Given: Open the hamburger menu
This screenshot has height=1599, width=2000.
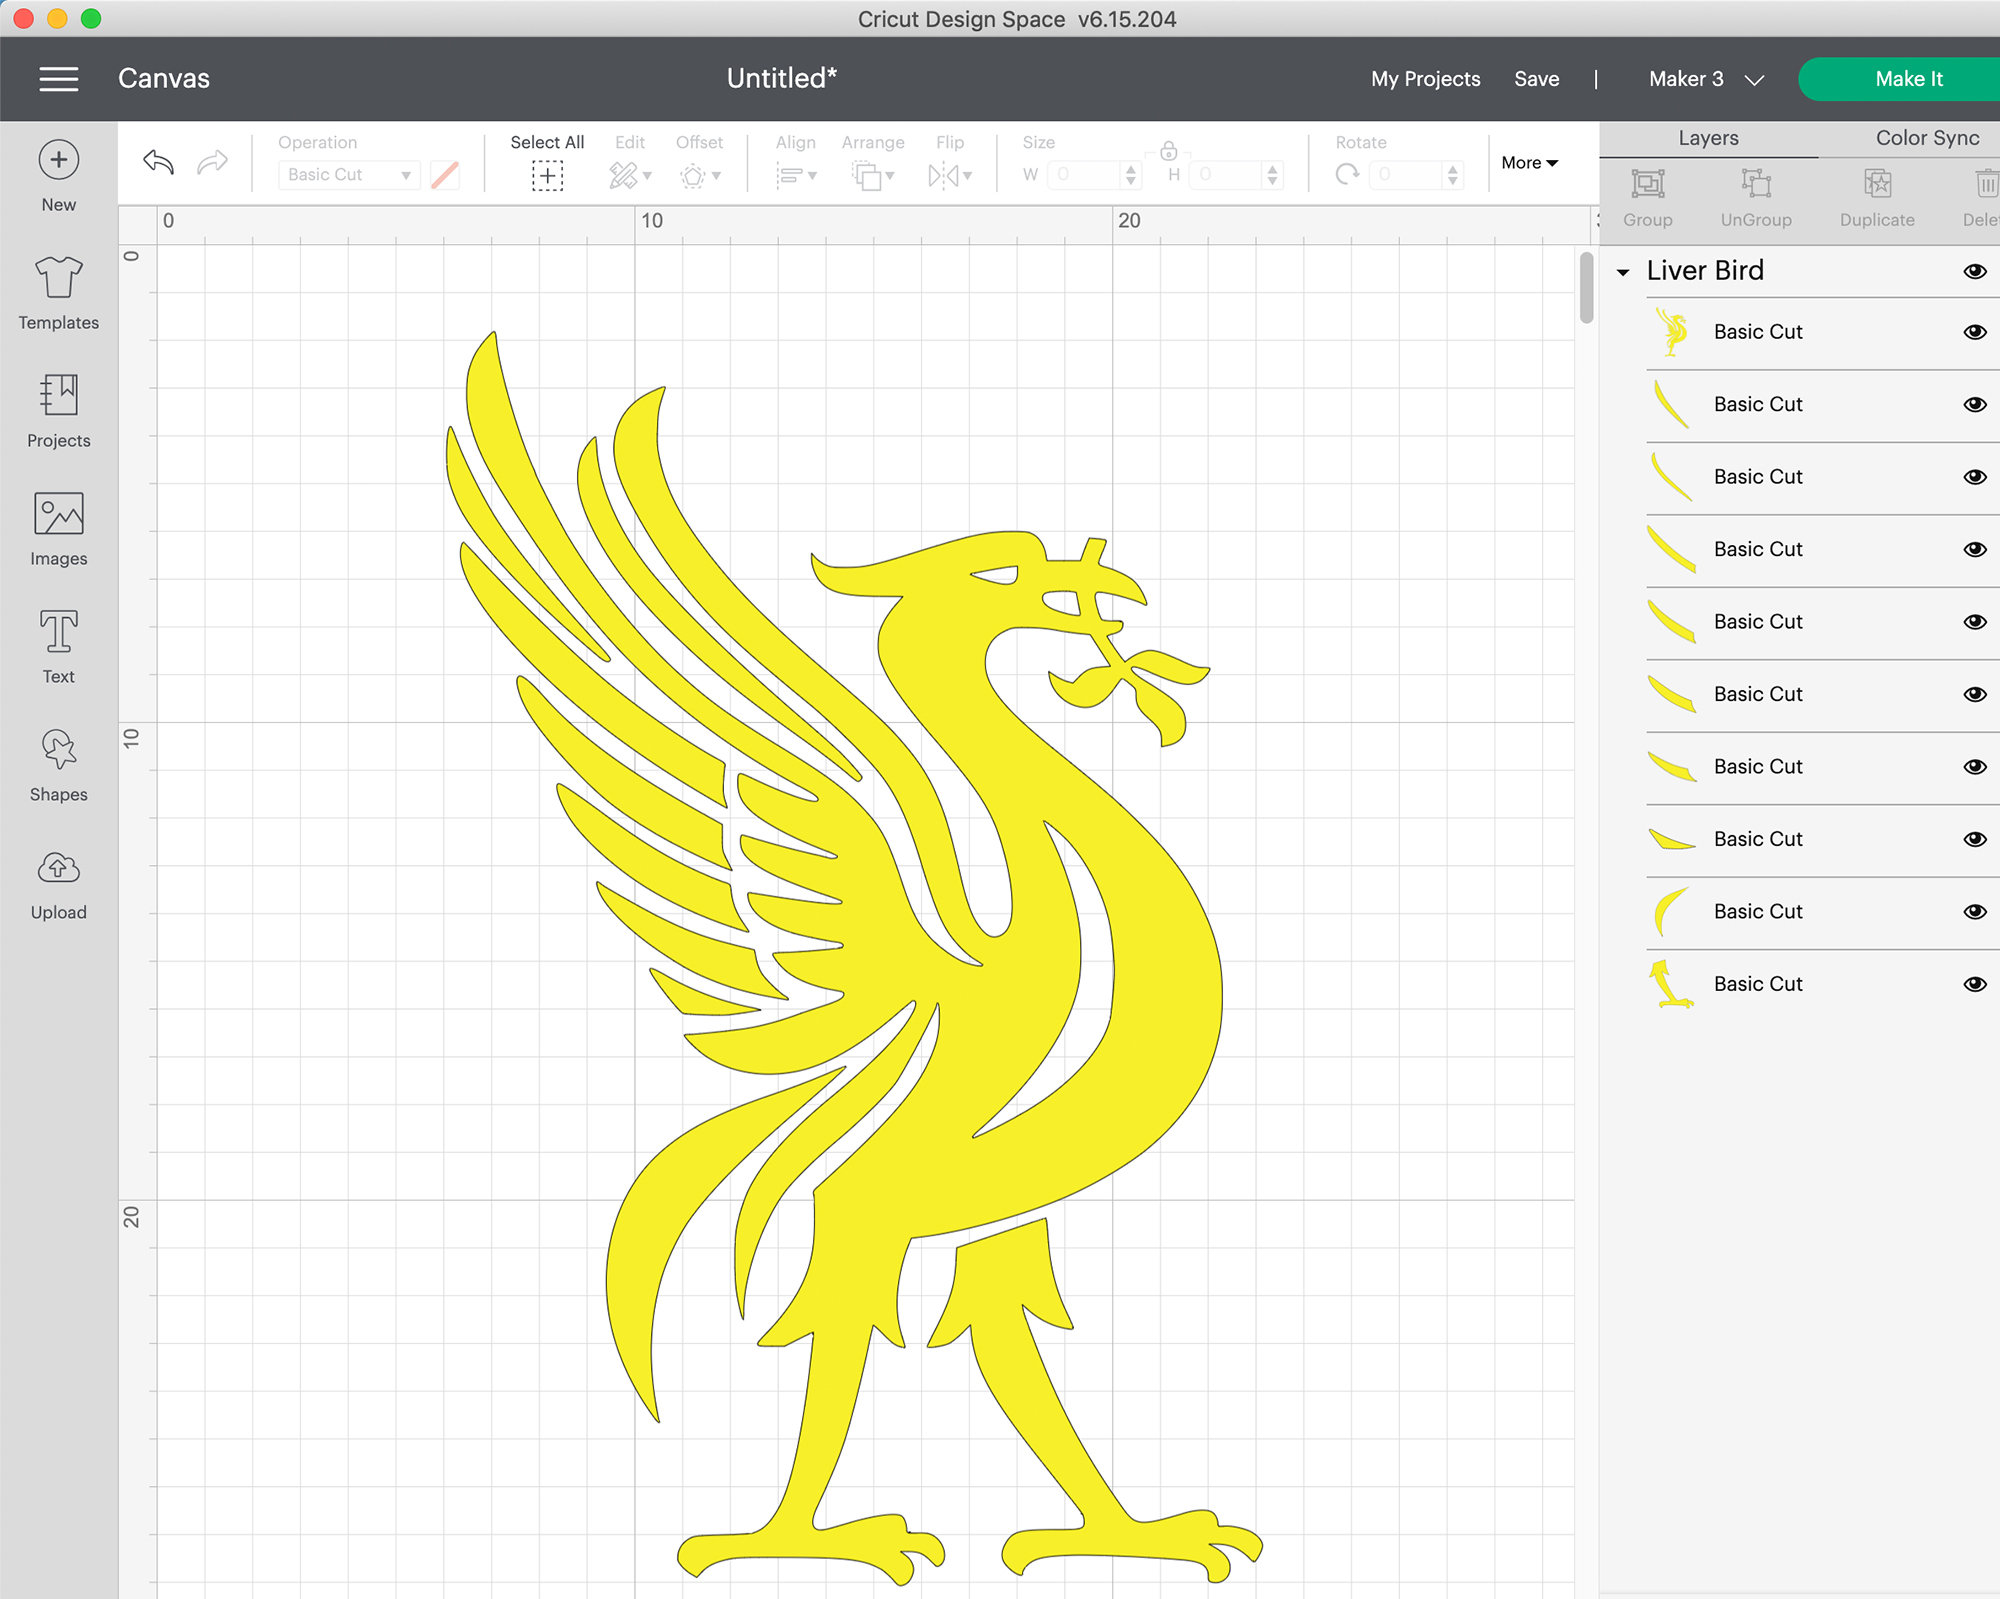Looking at the screenshot, I should tap(58, 79).
